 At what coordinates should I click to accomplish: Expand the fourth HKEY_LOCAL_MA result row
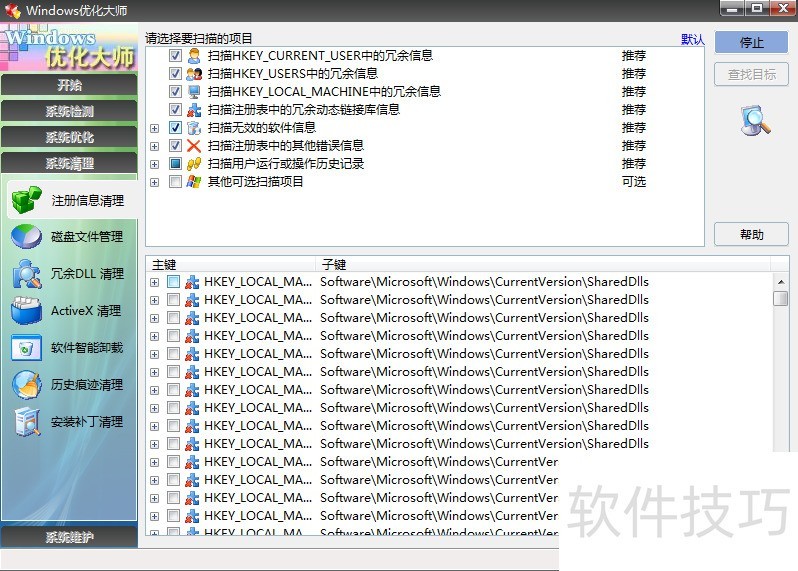coord(155,336)
